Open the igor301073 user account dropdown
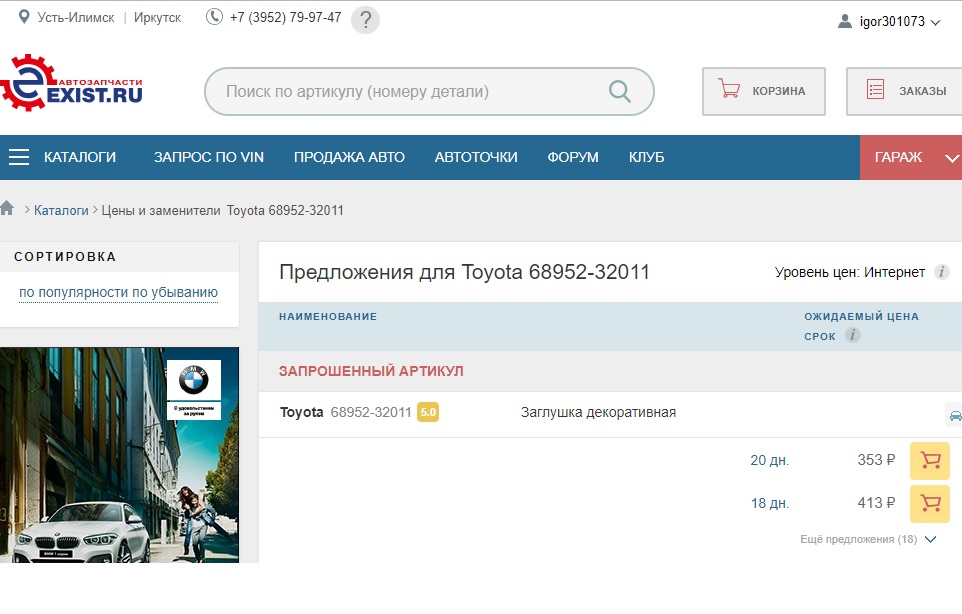The image size is (962, 614). pos(890,21)
